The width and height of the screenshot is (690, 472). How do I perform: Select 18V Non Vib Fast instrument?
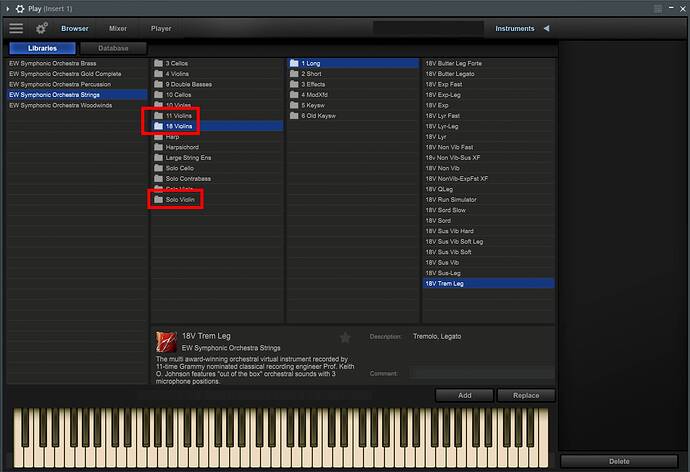point(488,147)
